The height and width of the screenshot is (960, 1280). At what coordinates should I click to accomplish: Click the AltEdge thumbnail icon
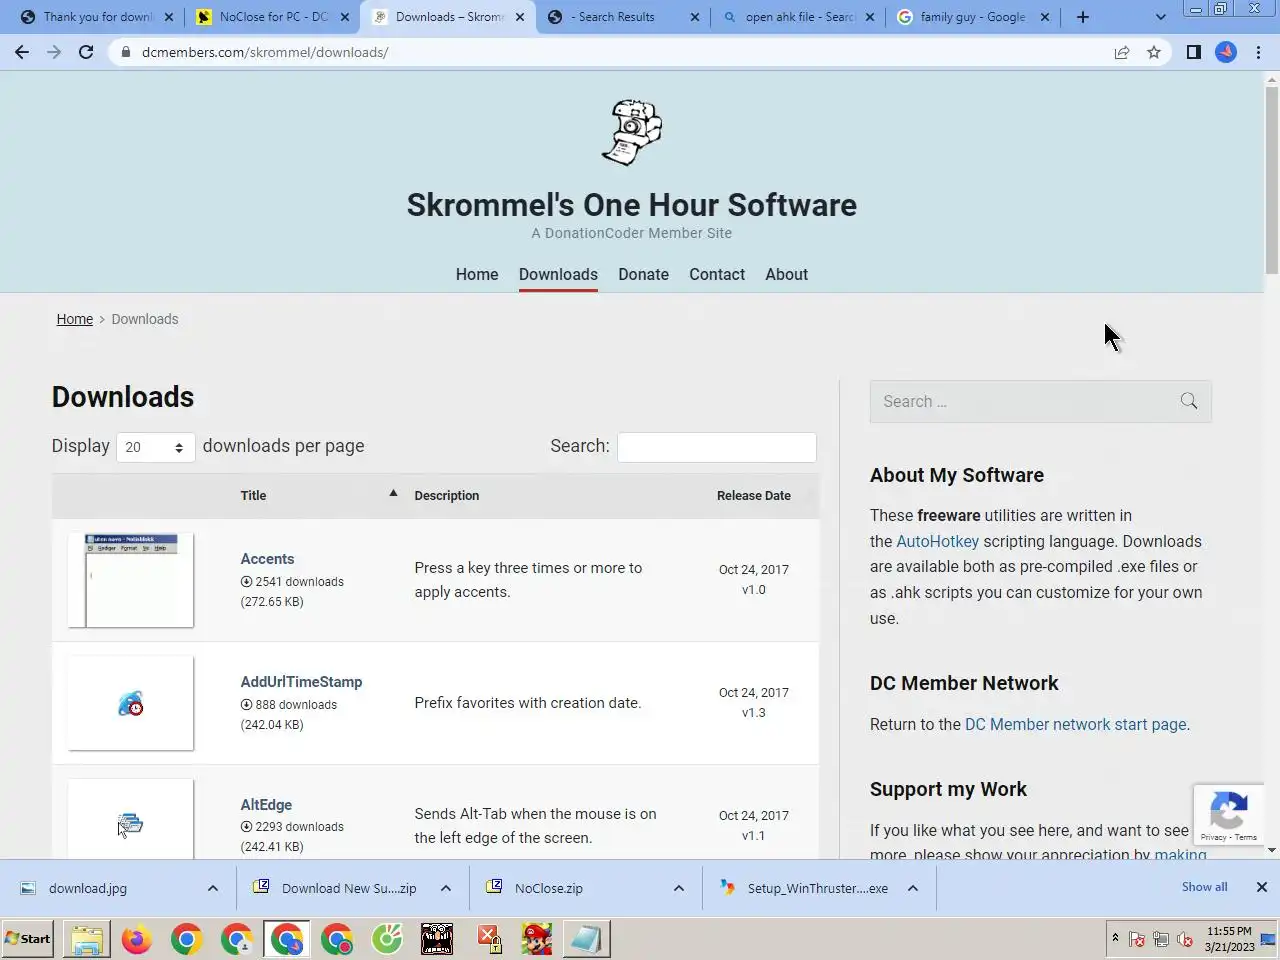coord(131,820)
